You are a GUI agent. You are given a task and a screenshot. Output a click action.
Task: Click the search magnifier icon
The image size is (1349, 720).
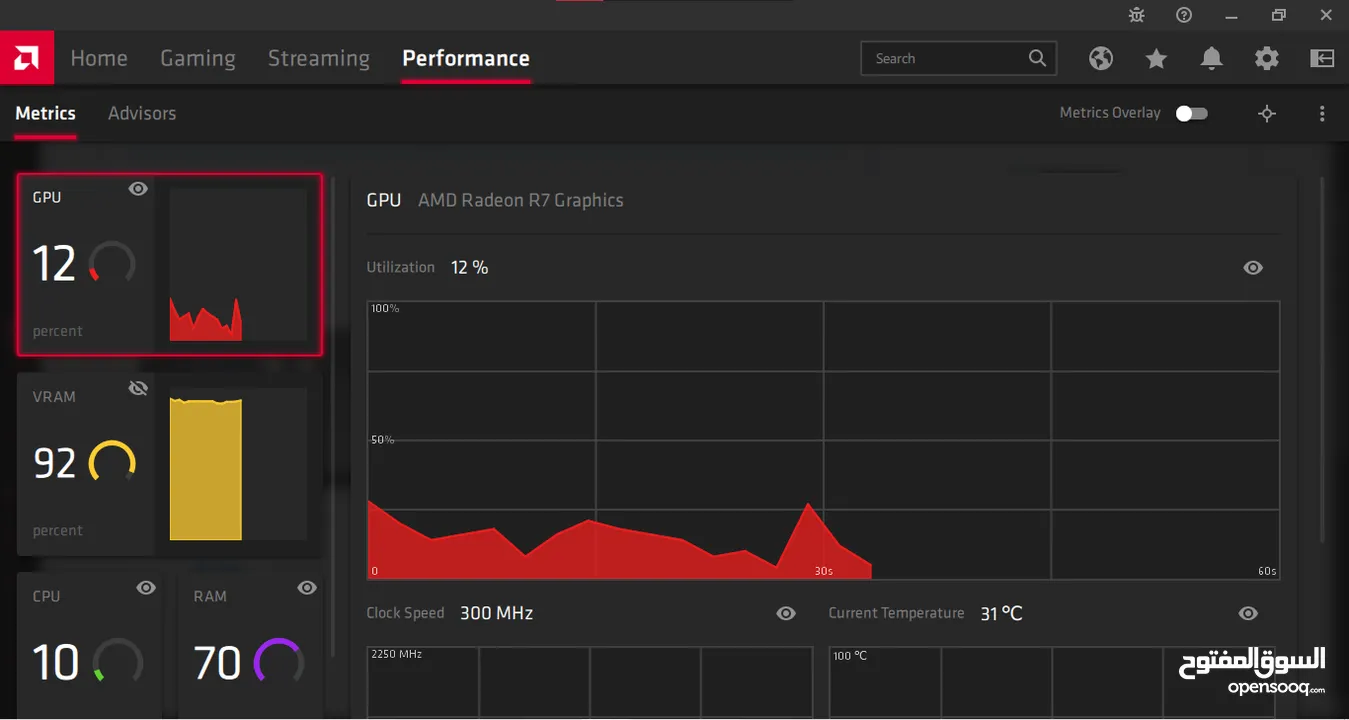(1037, 58)
